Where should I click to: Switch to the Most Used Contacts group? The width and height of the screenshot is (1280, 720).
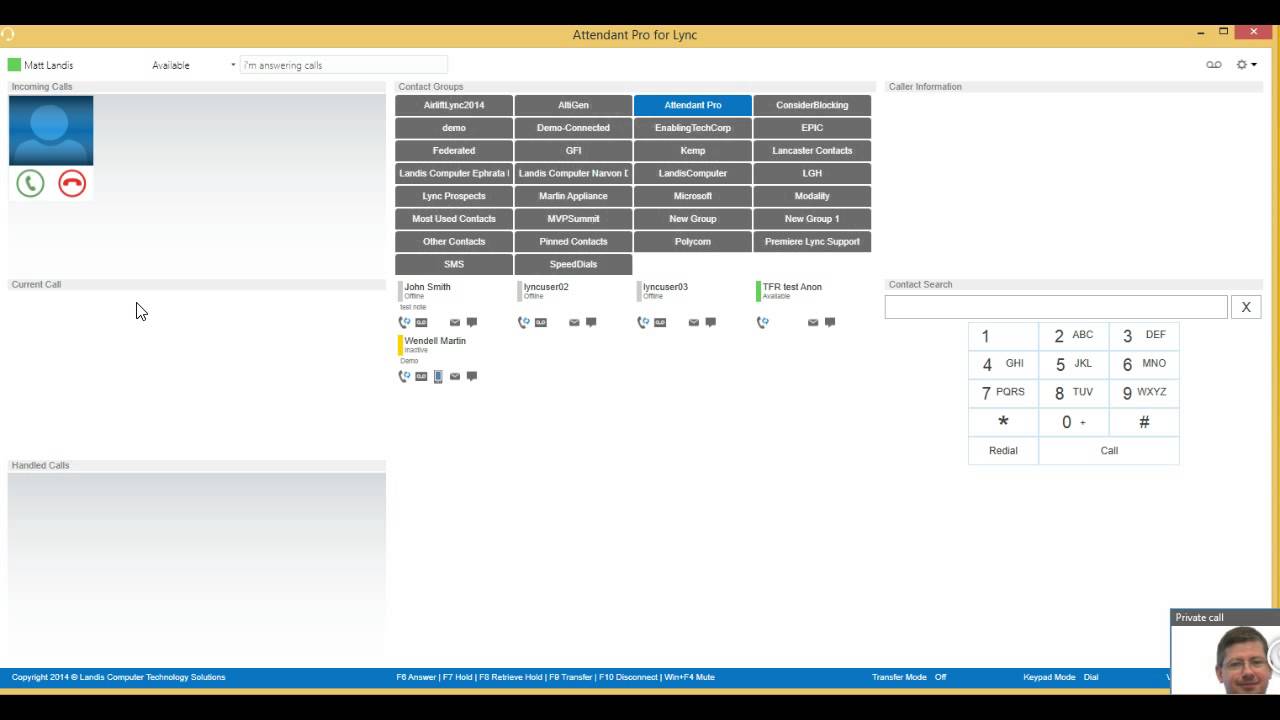point(454,219)
